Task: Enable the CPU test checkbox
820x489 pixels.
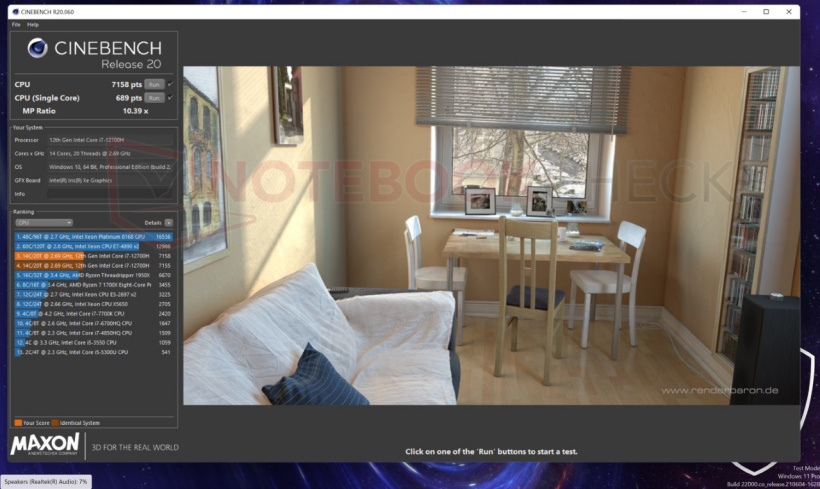Action: [170, 84]
